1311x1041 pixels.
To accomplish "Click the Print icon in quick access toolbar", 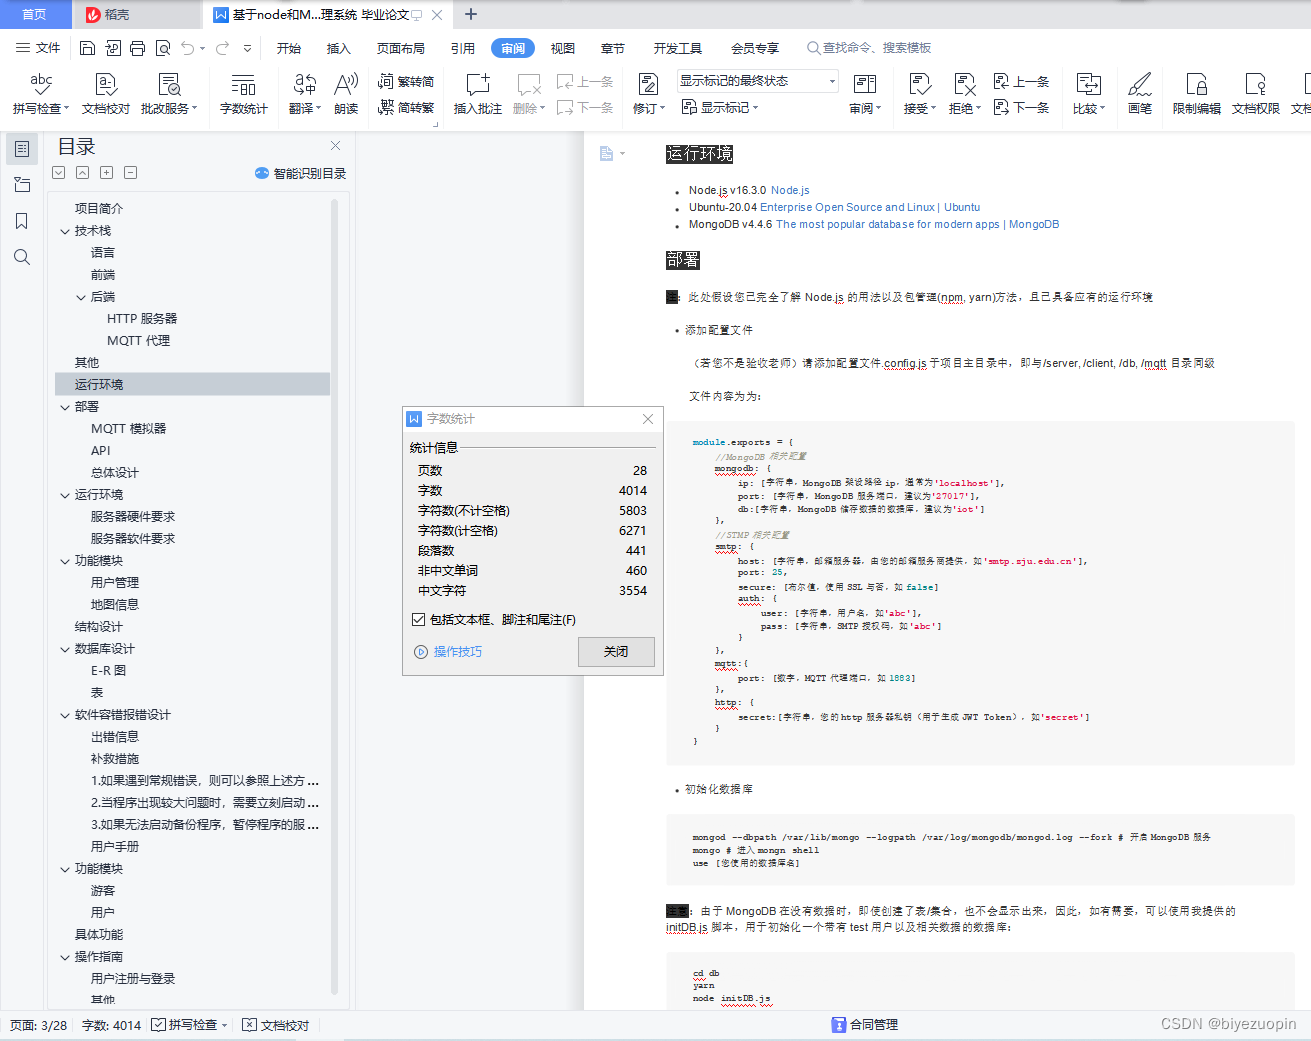I will (137, 48).
